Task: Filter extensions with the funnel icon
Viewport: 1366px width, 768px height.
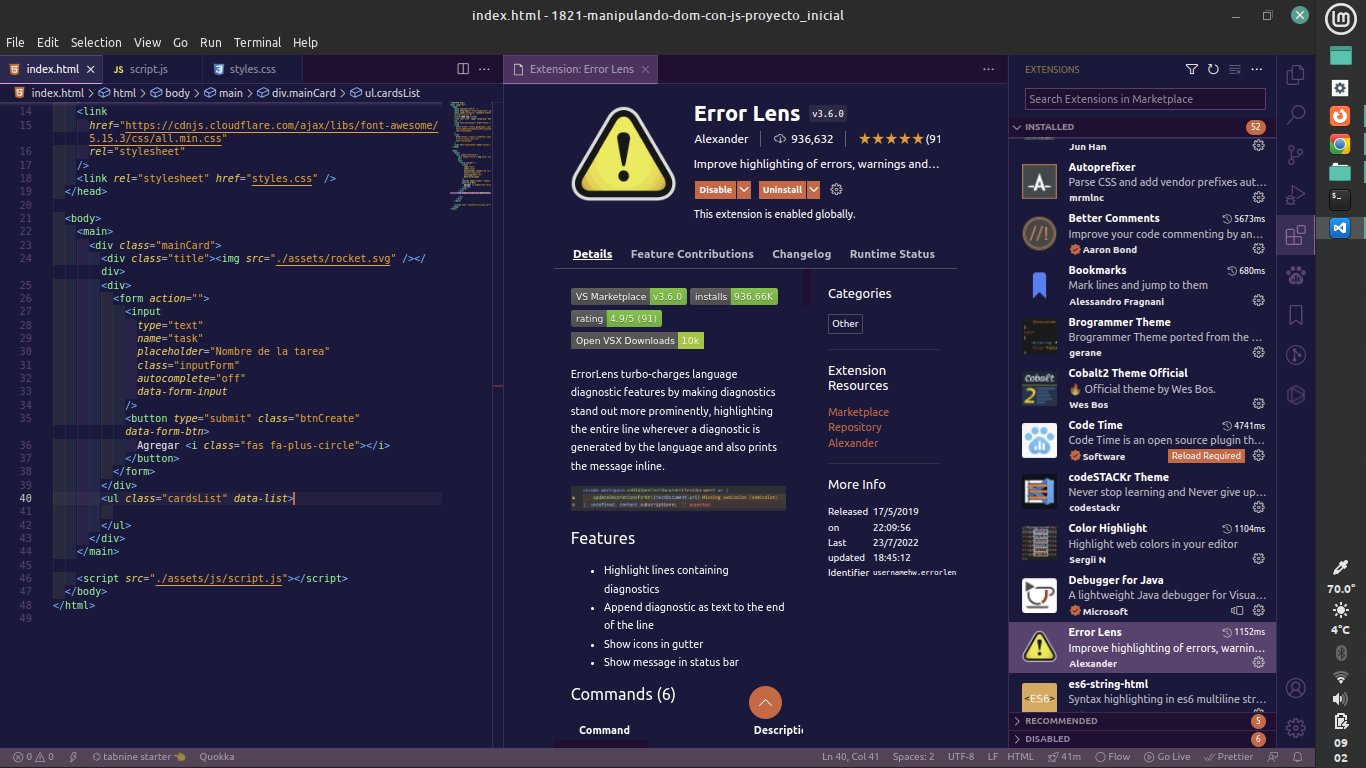Action: click(1191, 70)
